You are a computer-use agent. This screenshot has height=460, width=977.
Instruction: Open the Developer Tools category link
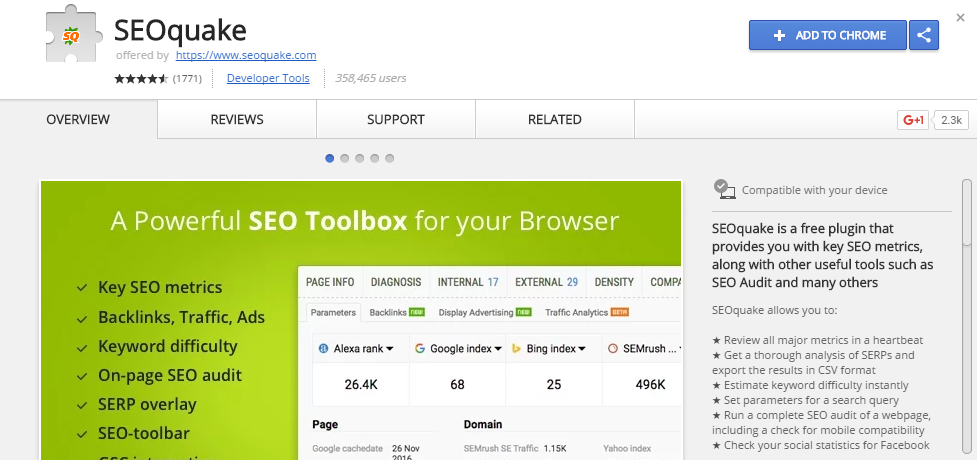268,78
